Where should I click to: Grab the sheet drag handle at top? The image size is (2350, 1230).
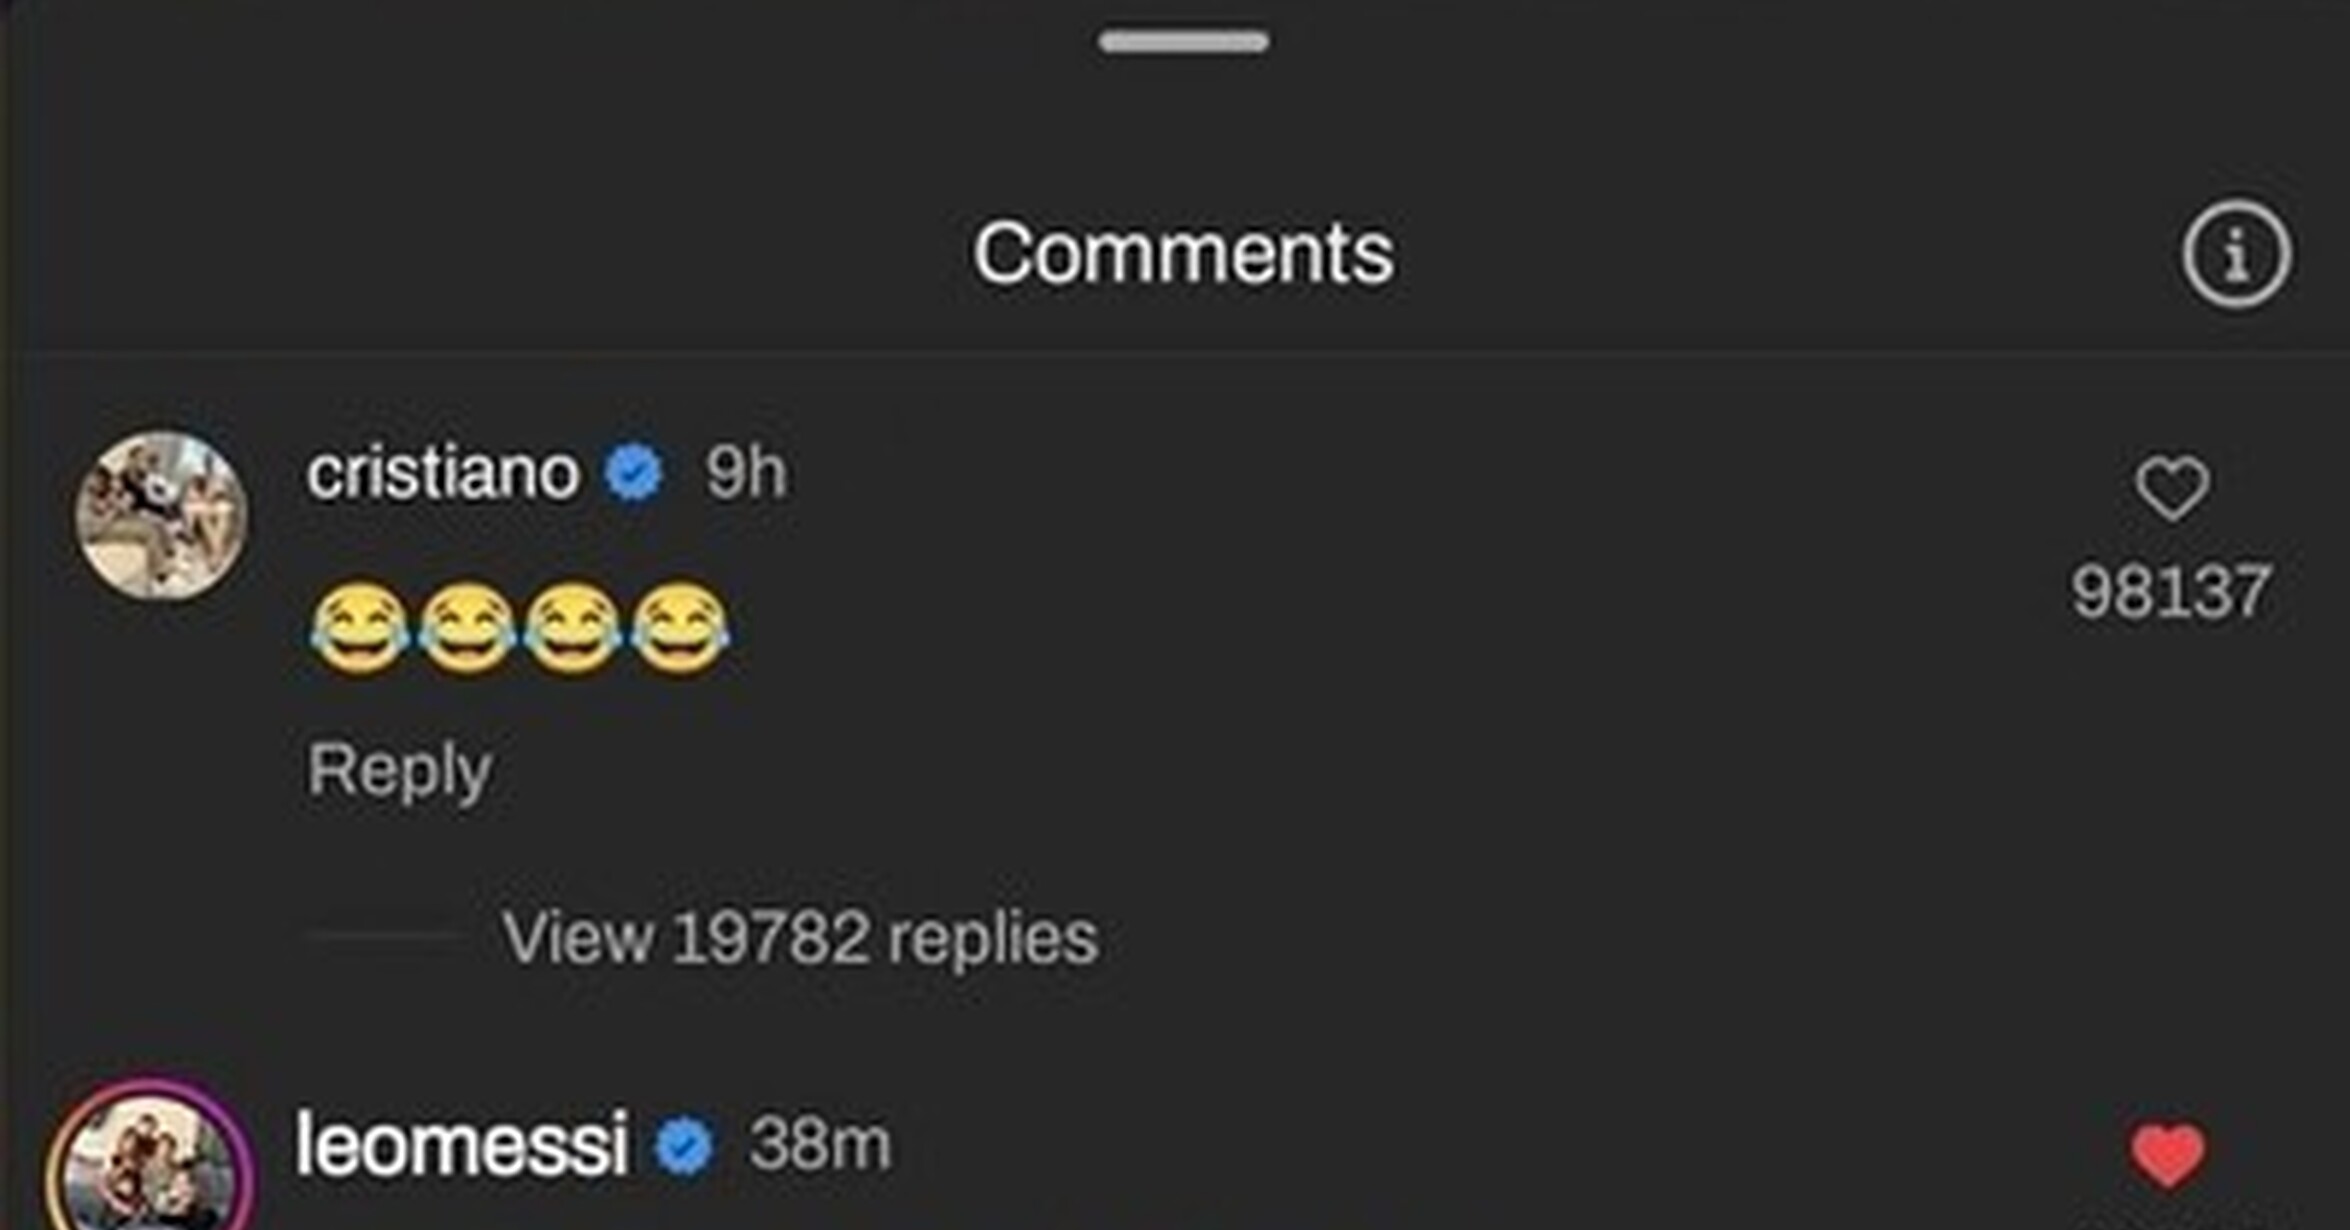1183,42
